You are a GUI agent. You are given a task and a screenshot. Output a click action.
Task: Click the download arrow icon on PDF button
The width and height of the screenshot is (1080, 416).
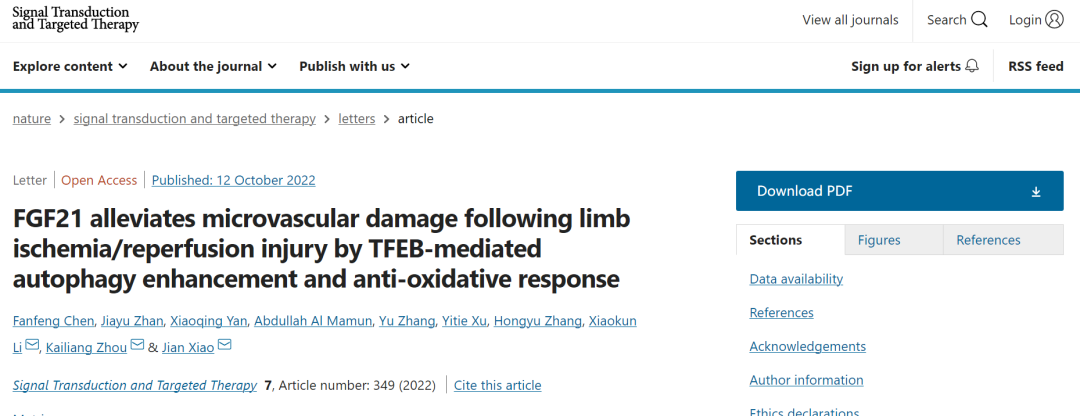click(1036, 191)
